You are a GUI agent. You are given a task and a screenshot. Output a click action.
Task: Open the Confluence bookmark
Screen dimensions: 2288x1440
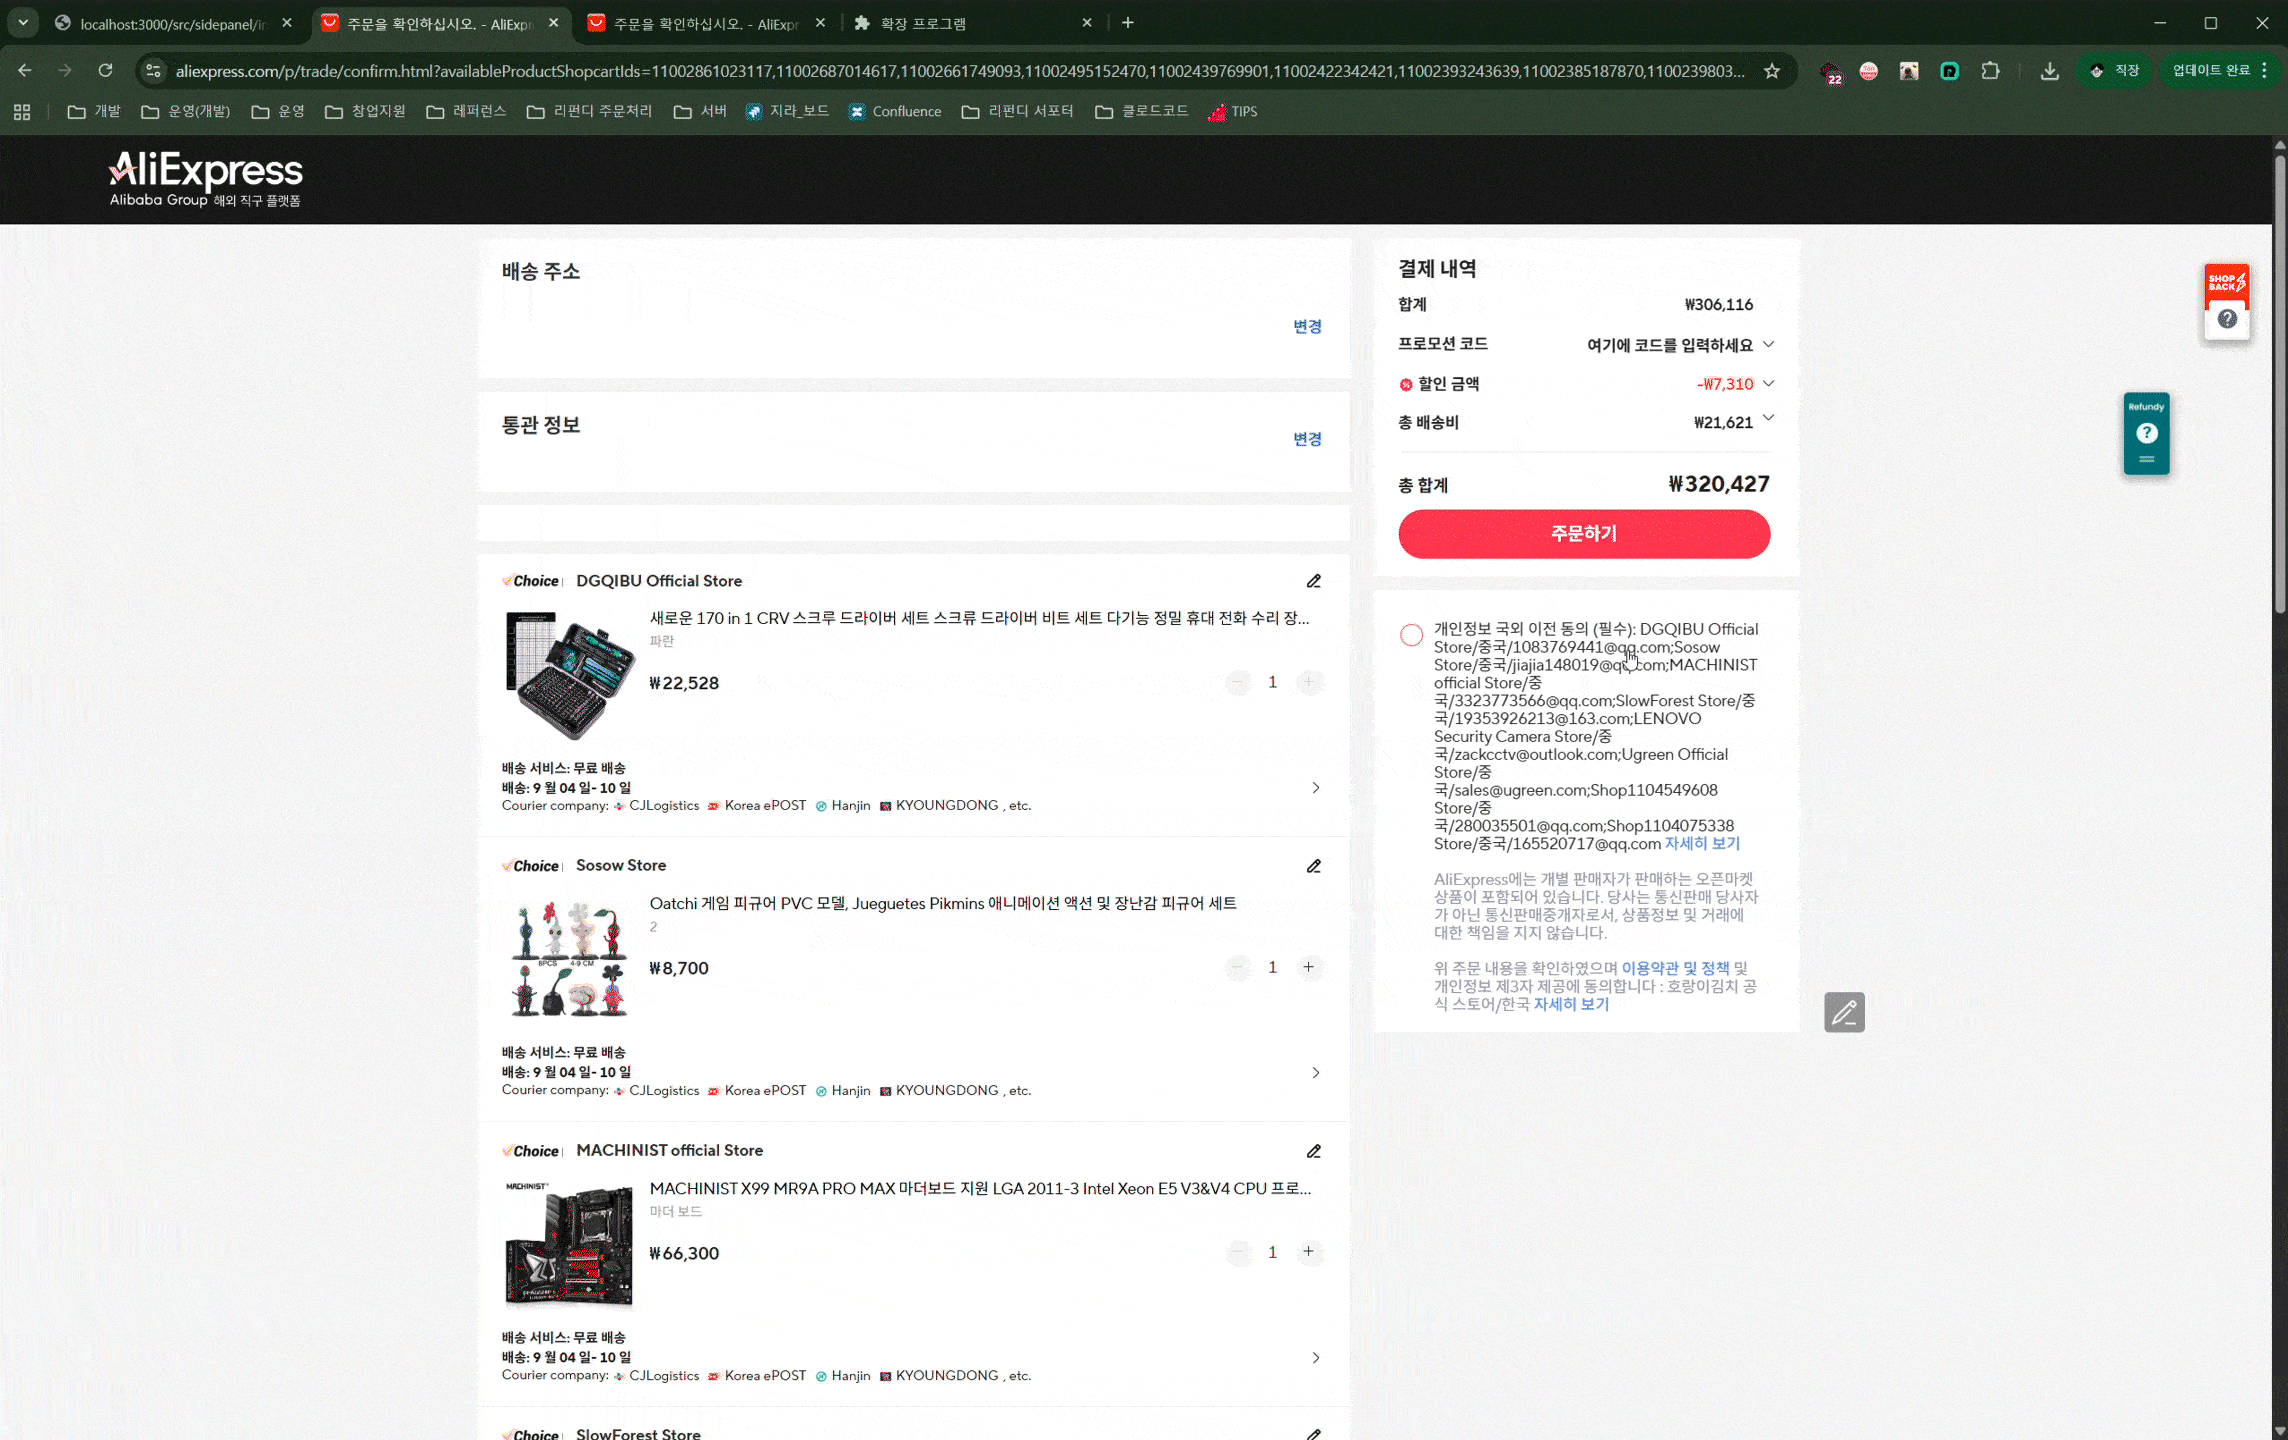point(895,111)
